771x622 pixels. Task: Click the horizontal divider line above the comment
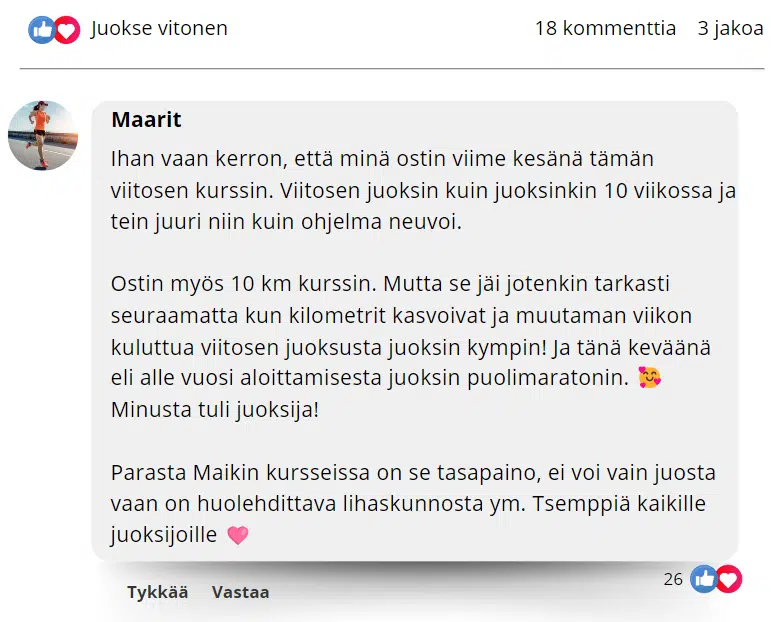click(x=391, y=69)
